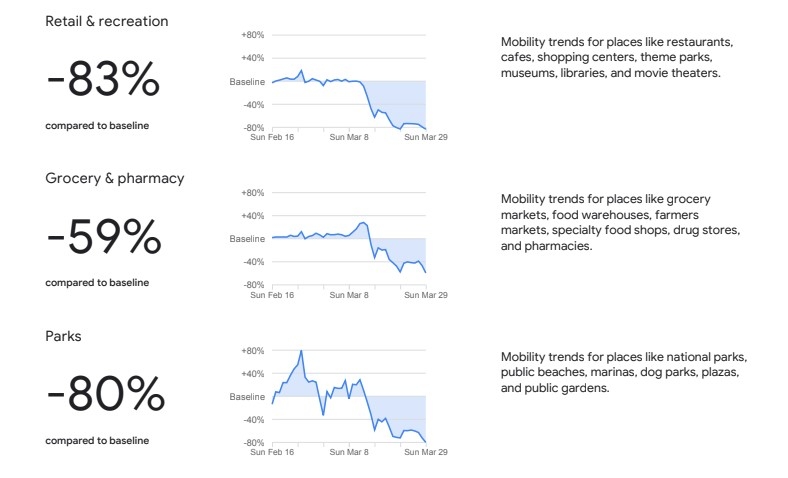This screenshot has height=478, width=788.
Task: Click the Parks section heading
Action: 63,336
